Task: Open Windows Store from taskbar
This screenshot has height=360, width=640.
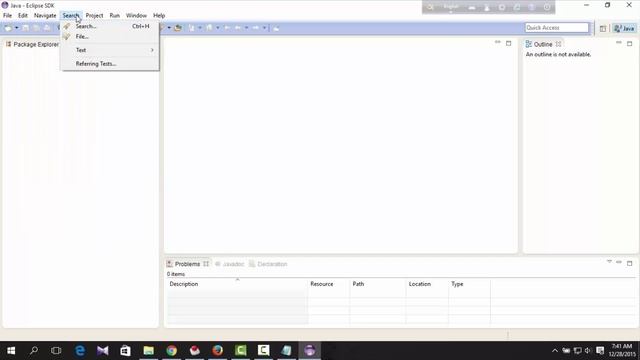Action: pos(125,351)
